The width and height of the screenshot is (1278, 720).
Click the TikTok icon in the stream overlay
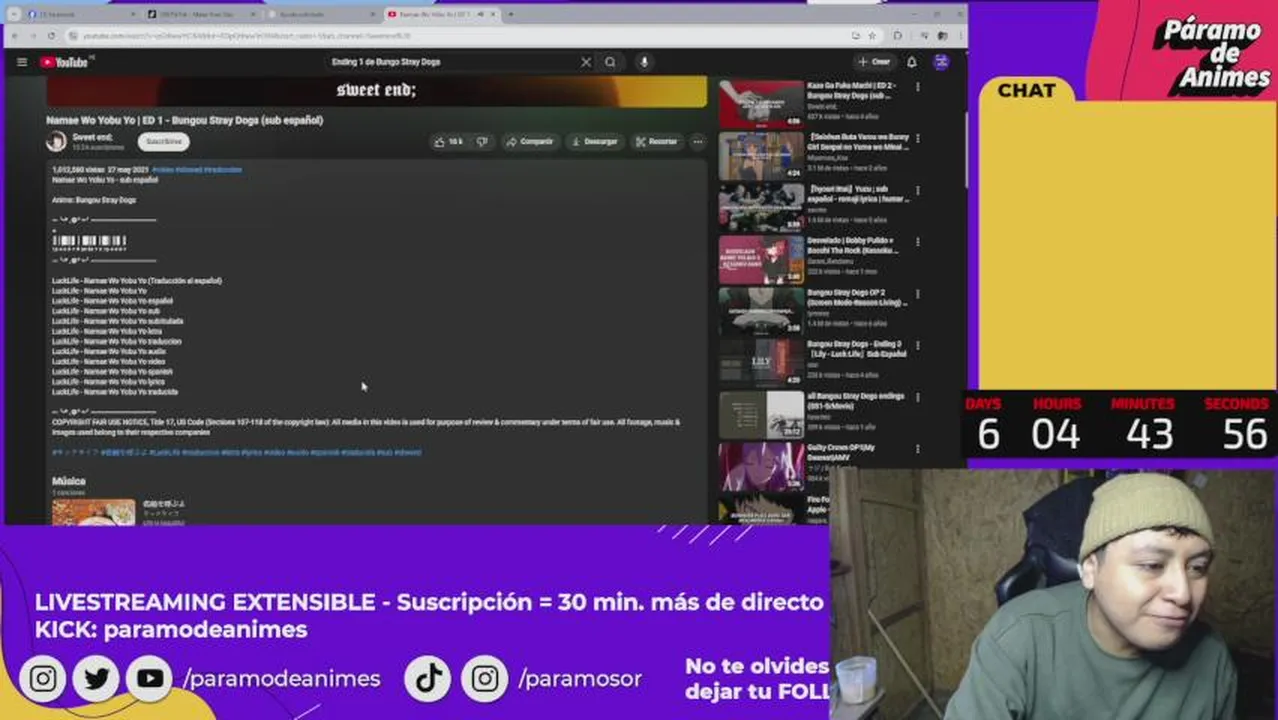(430, 679)
